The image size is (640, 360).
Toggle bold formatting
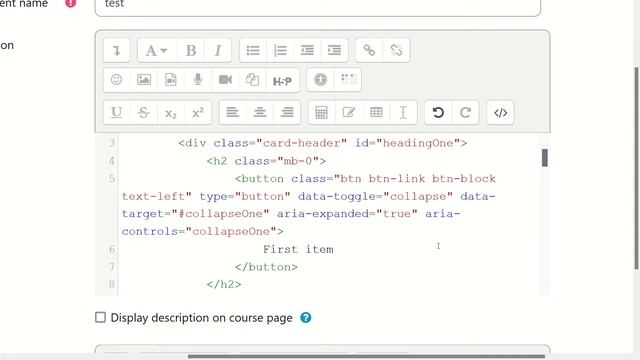[x=191, y=50]
